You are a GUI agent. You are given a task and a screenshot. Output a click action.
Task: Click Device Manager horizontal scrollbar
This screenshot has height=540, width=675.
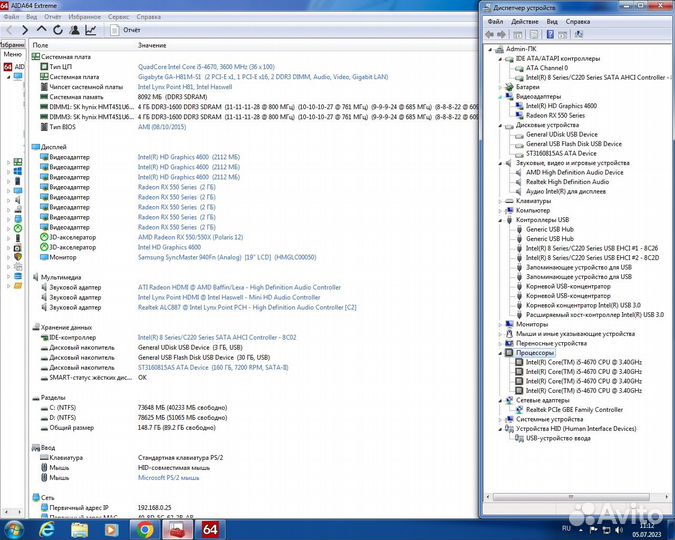pos(571,497)
